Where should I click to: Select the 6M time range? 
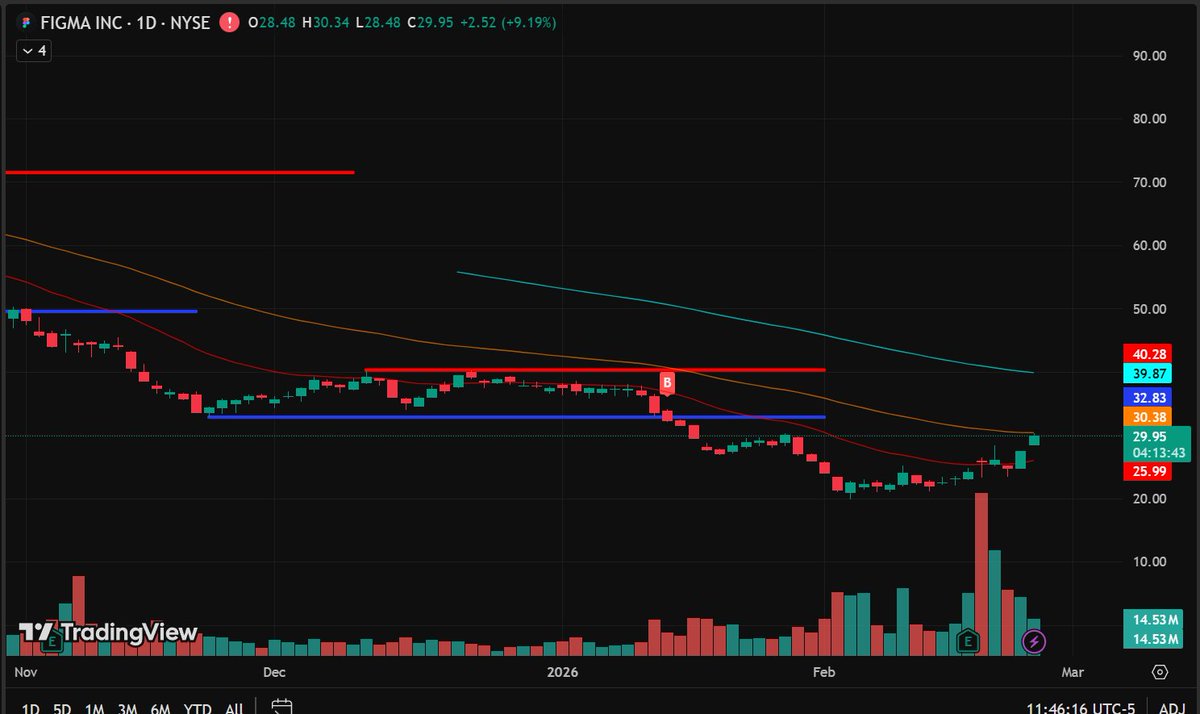160,709
